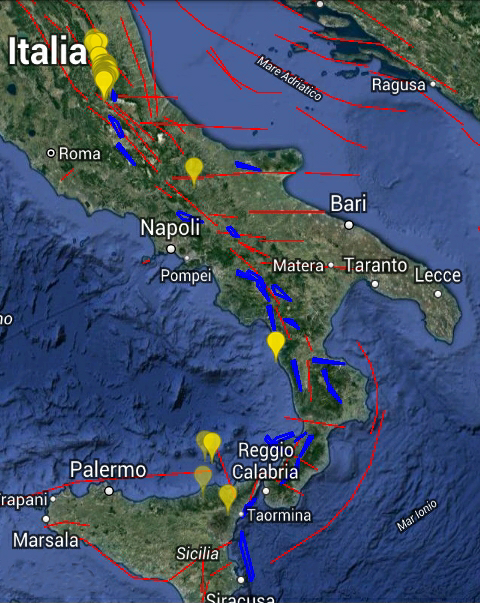
Task: Select the yellow pin on the Calabrian coast
Action: [x=276, y=346]
